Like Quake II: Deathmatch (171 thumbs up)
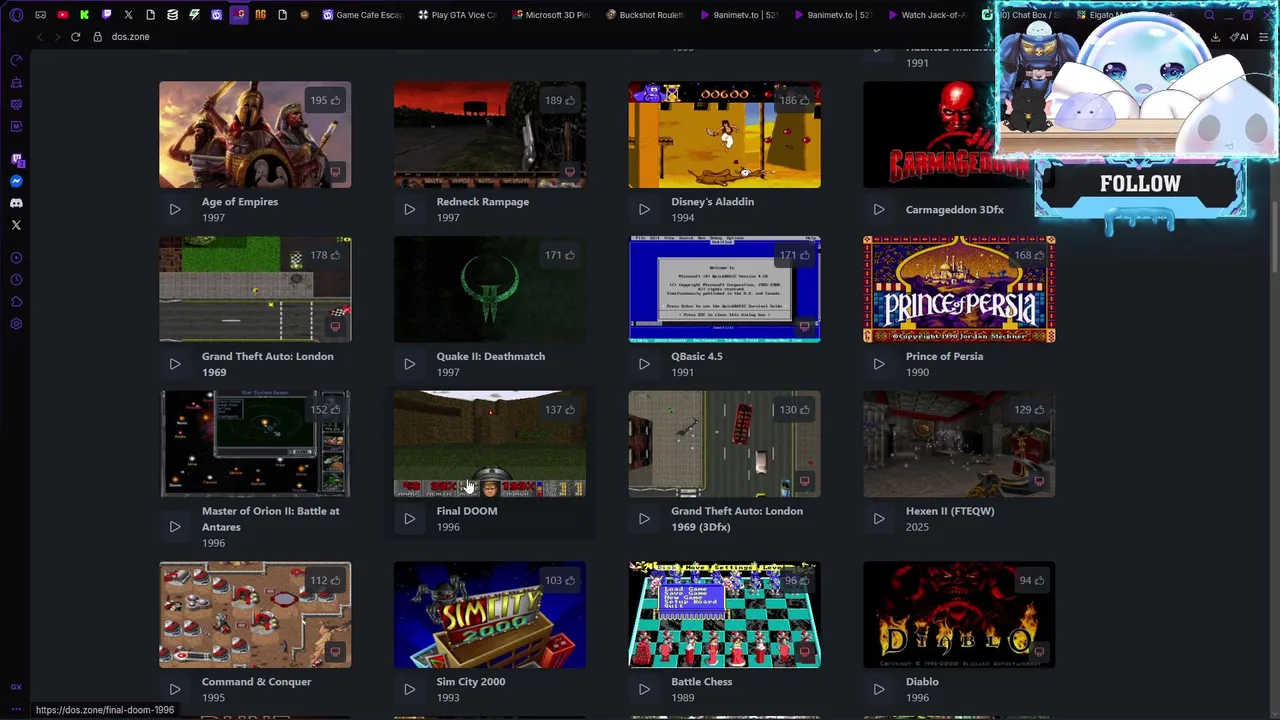 pyautogui.click(x=560, y=255)
